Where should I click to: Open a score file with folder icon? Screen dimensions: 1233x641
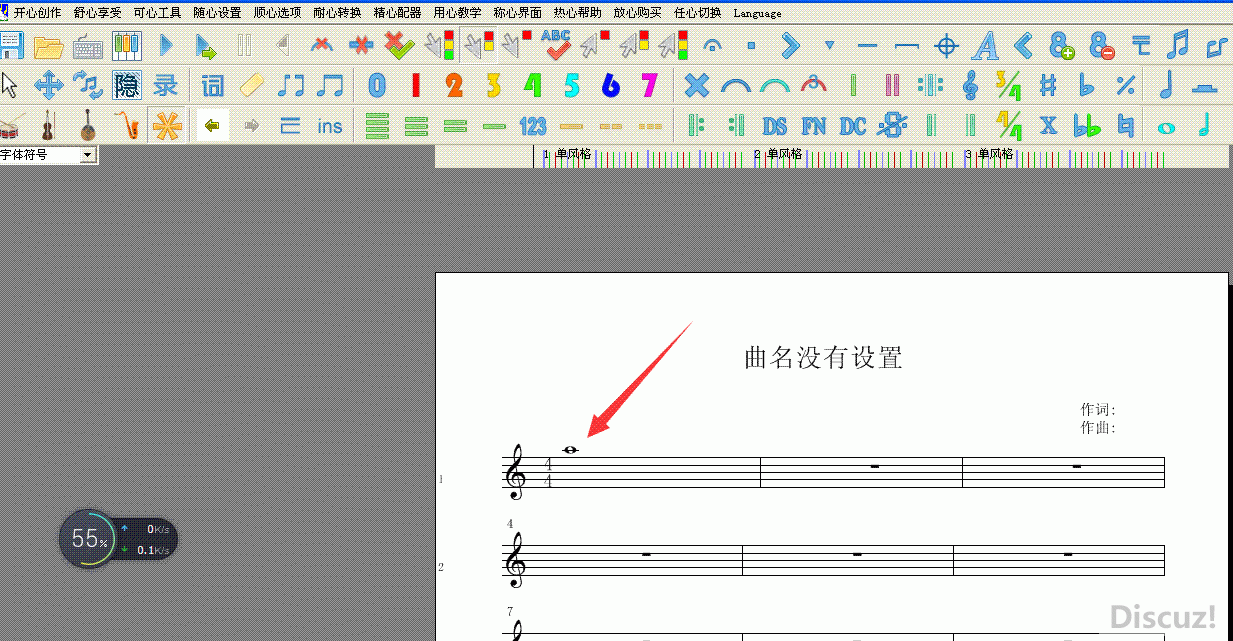point(48,46)
